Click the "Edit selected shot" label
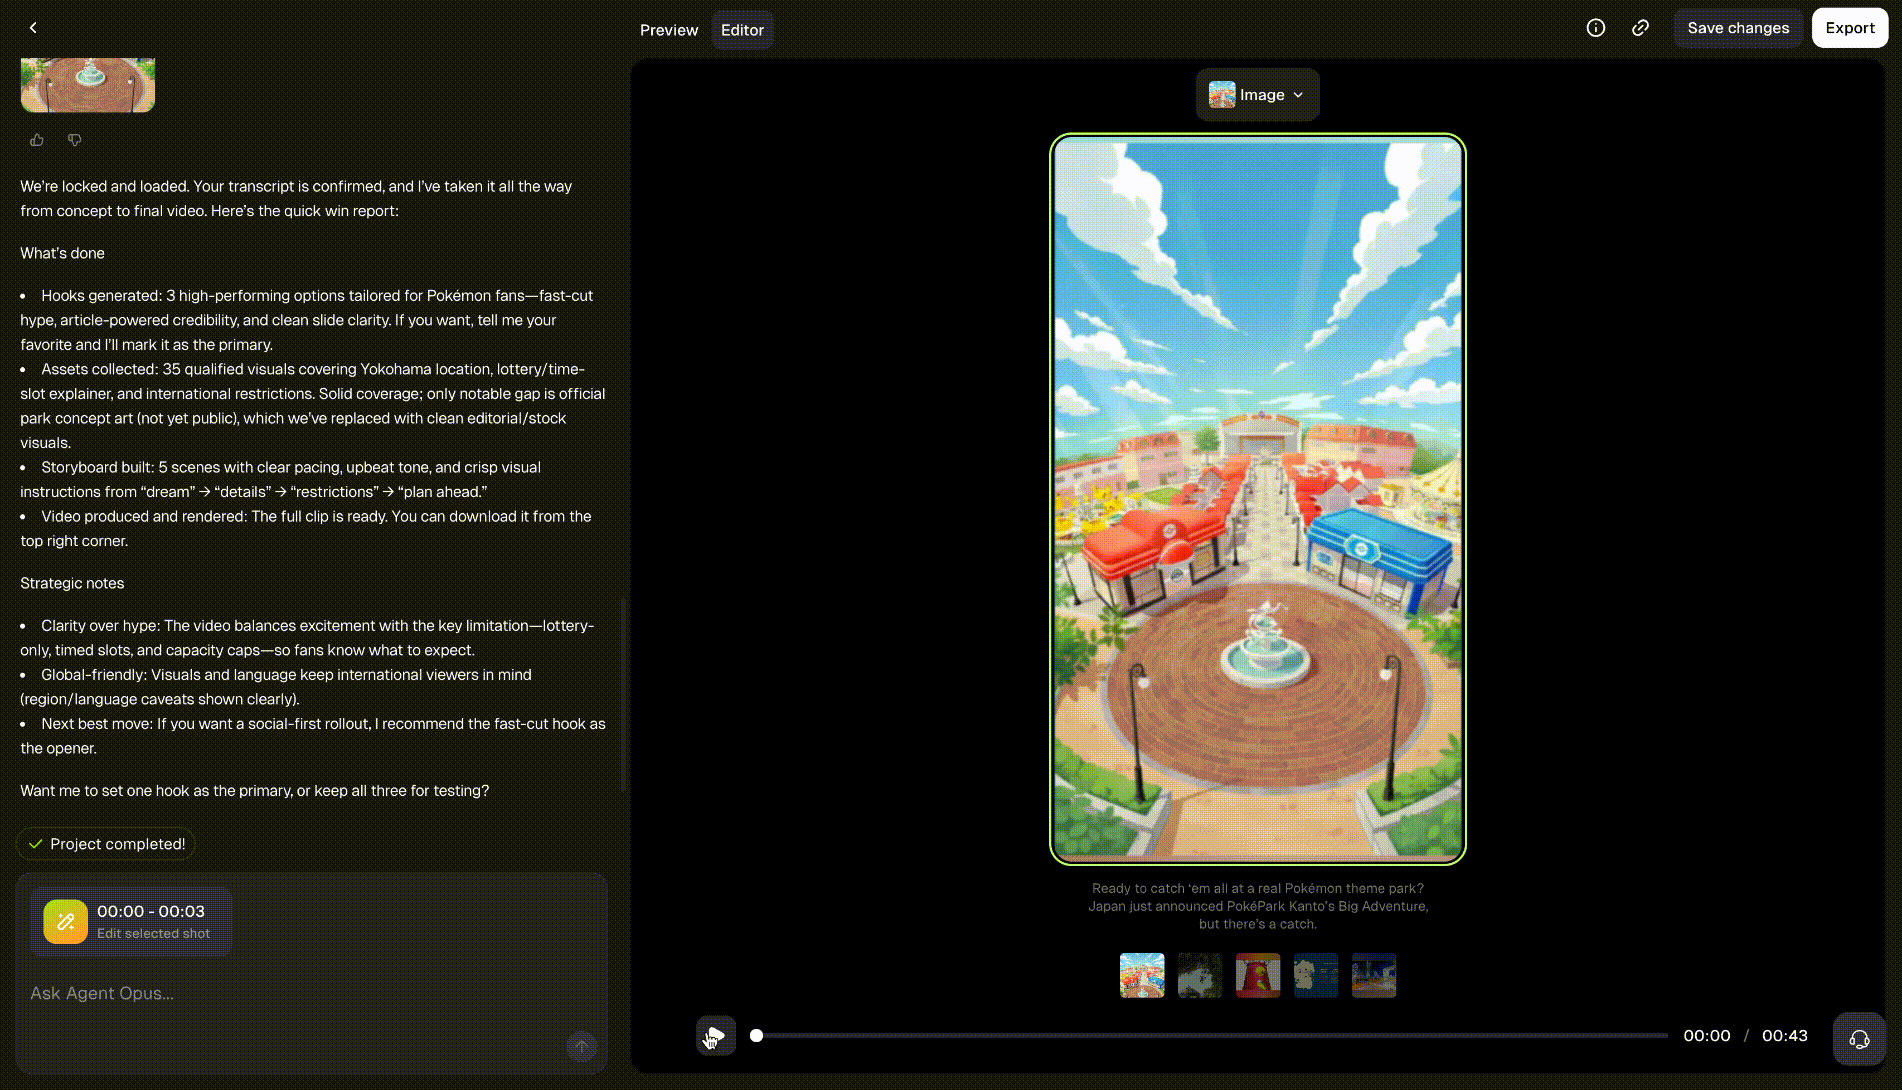Image resolution: width=1902 pixels, height=1090 pixels. pos(153,933)
